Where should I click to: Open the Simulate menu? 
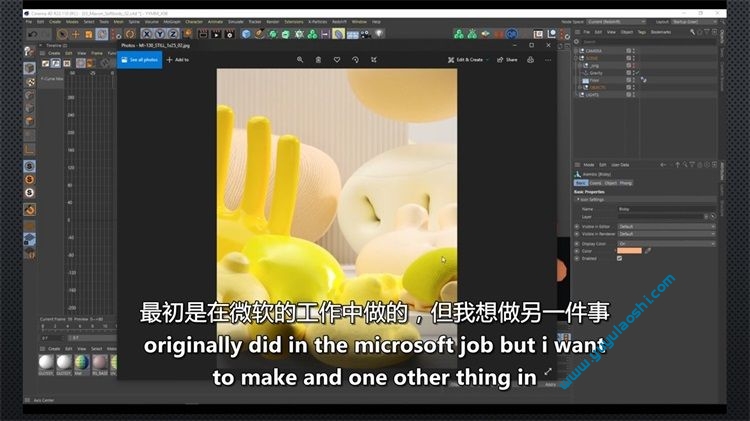tap(235, 22)
